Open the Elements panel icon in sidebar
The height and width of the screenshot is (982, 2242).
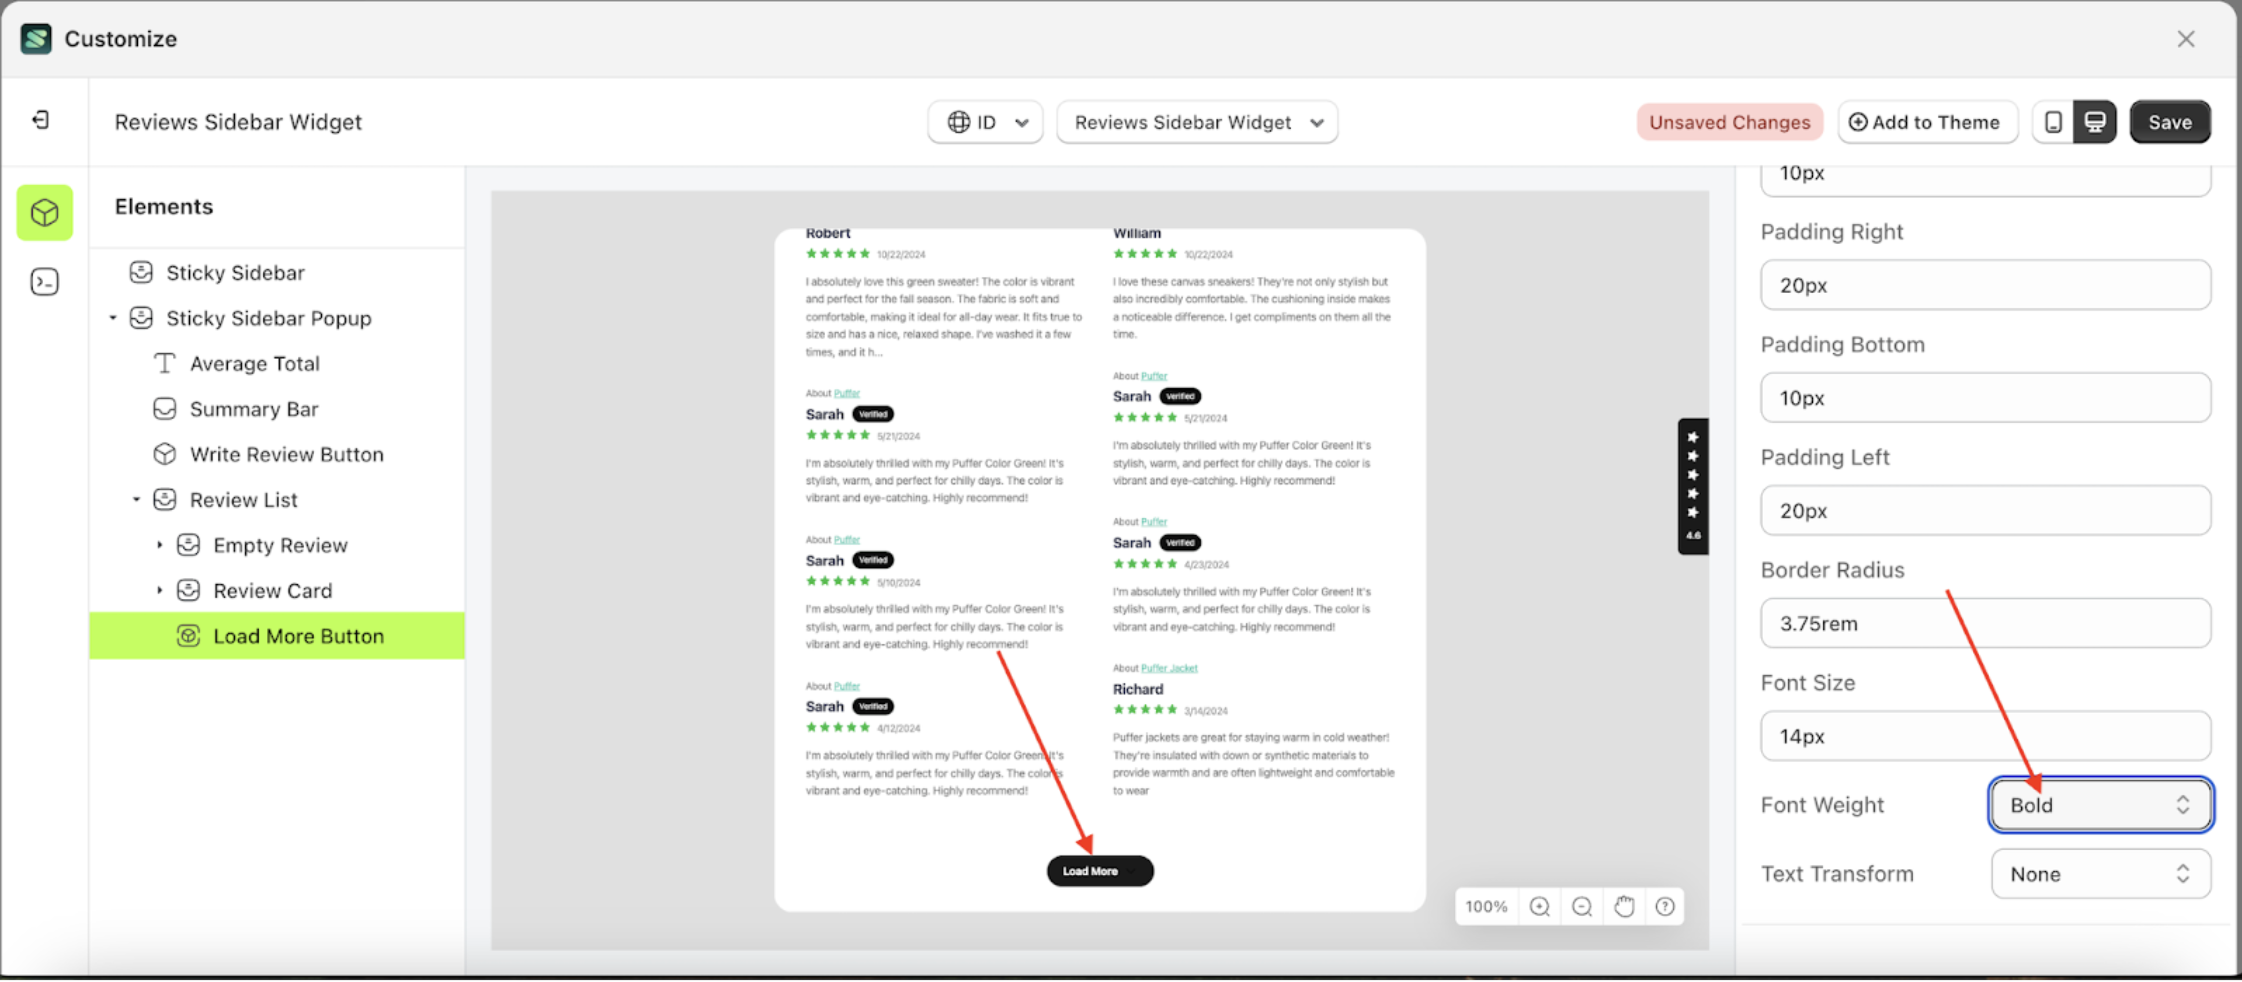coord(44,212)
